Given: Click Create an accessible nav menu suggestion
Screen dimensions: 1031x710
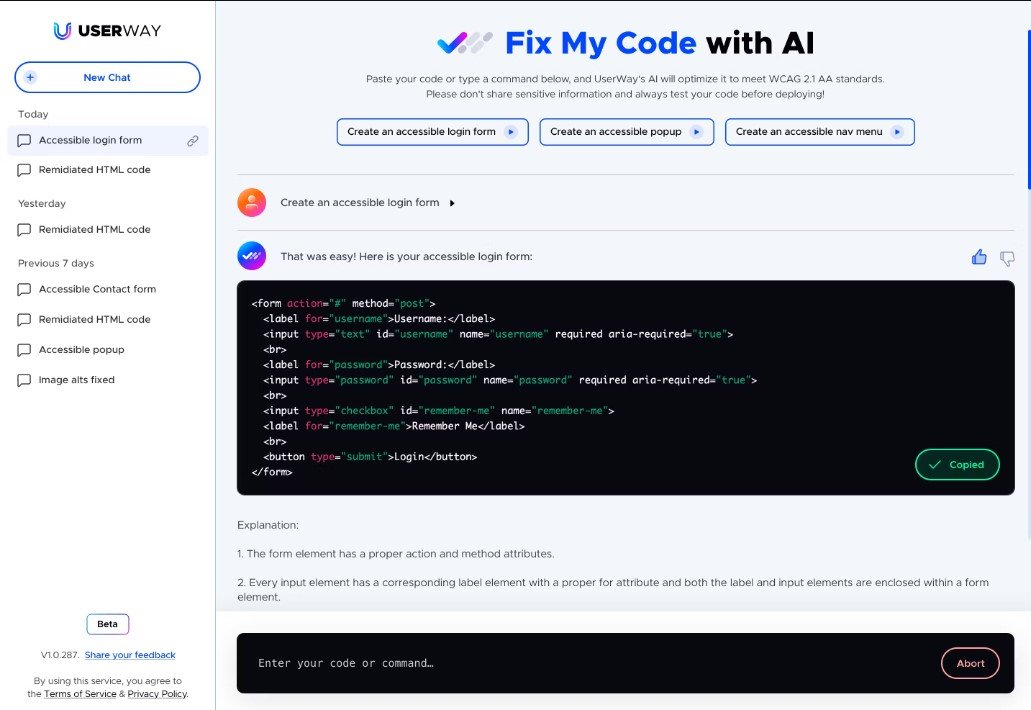Looking at the screenshot, I should coord(820,132).
